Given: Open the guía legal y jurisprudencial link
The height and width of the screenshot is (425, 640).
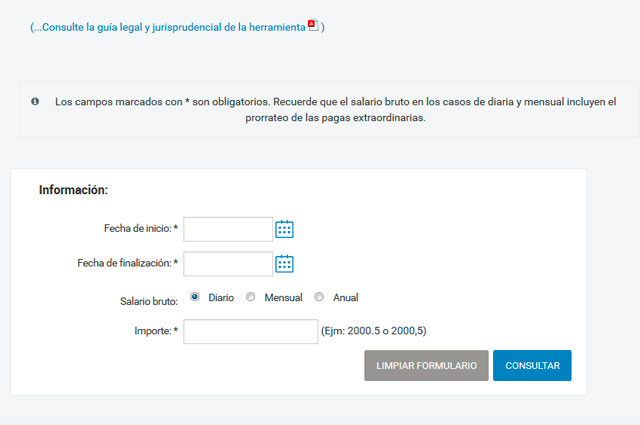Looking at the screenshot, I should (x=174, y=27).
